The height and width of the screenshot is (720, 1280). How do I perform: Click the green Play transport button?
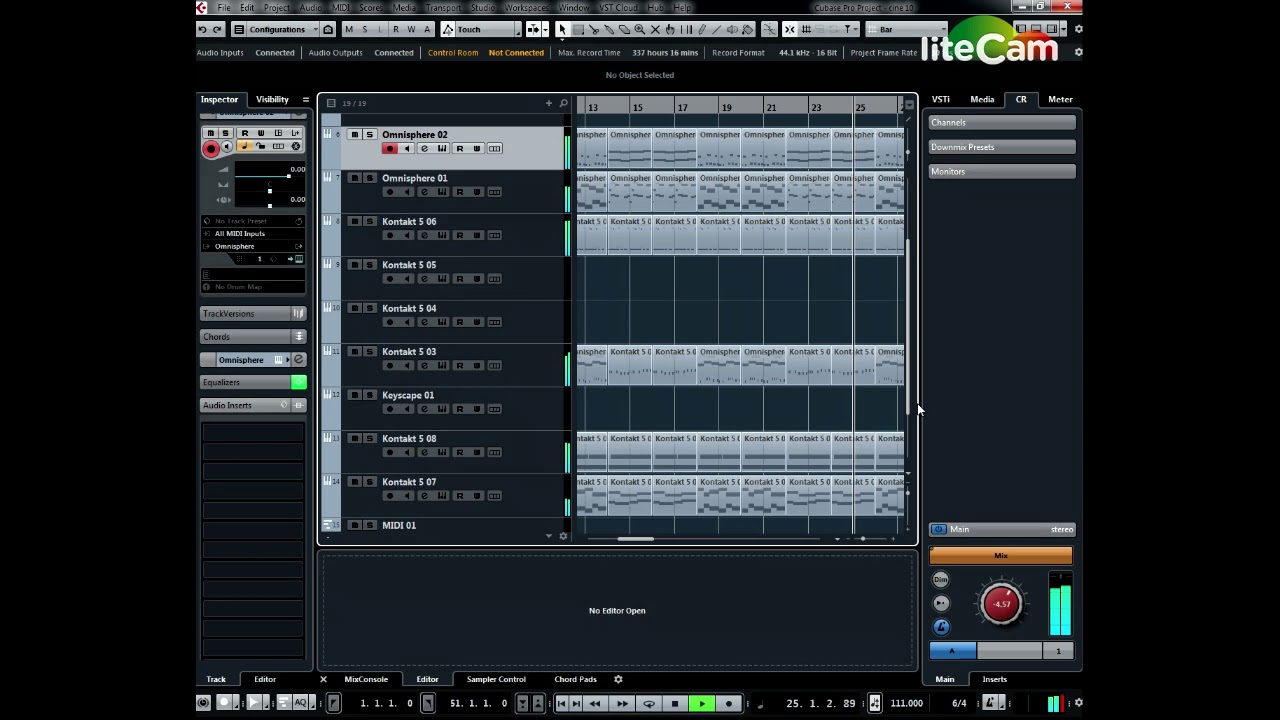click(x=702, y=703)
